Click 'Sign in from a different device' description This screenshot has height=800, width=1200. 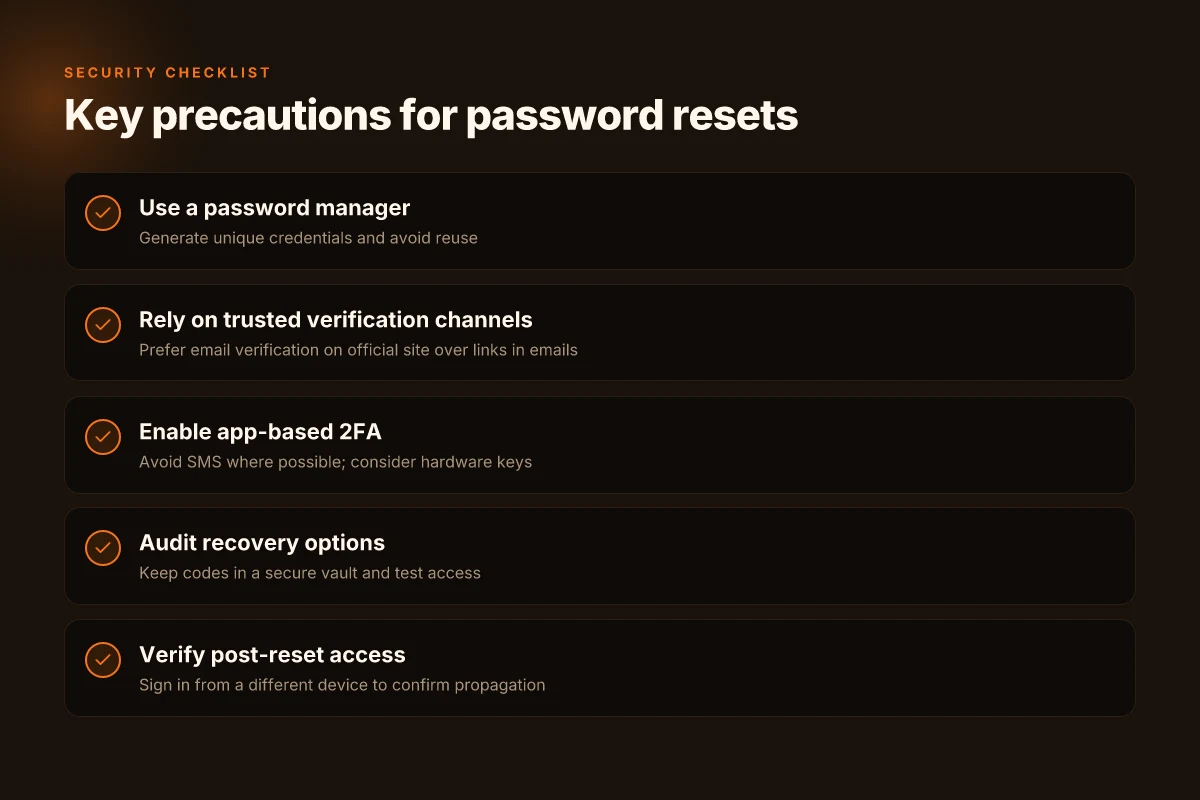[x=342, y=685]
